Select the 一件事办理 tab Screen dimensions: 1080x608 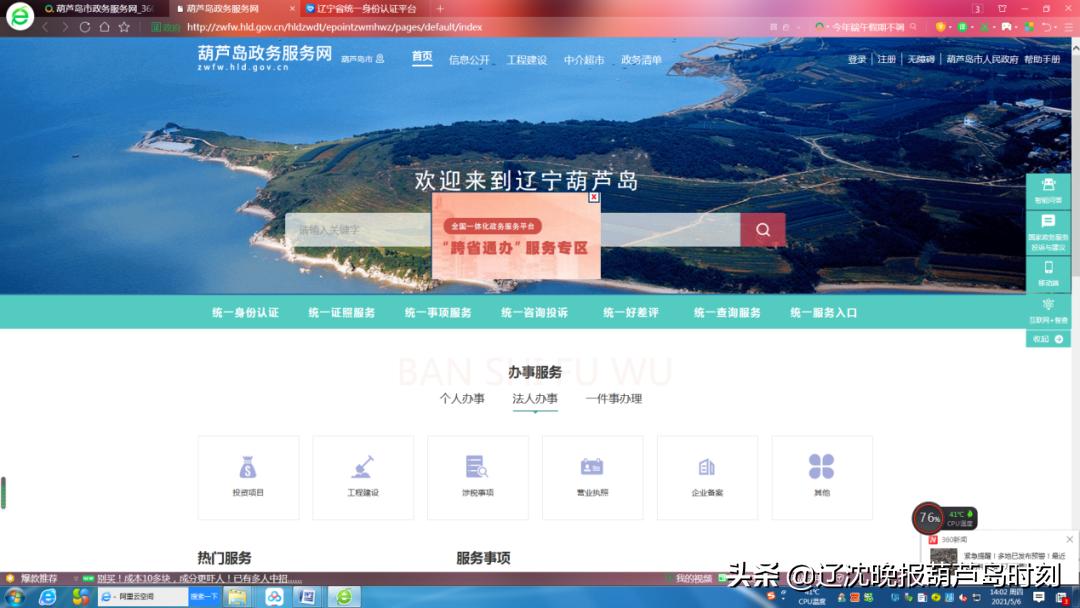point(614,399)
